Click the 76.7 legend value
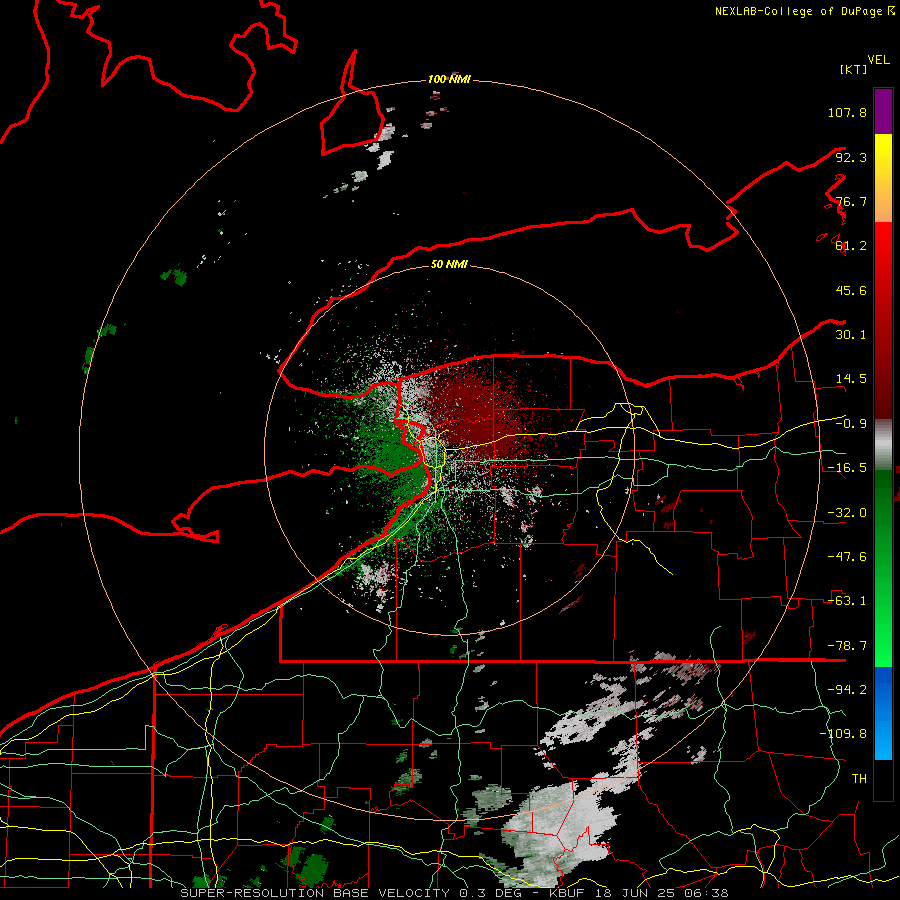The width and height of the screenshot is (900, 900). 851,201
